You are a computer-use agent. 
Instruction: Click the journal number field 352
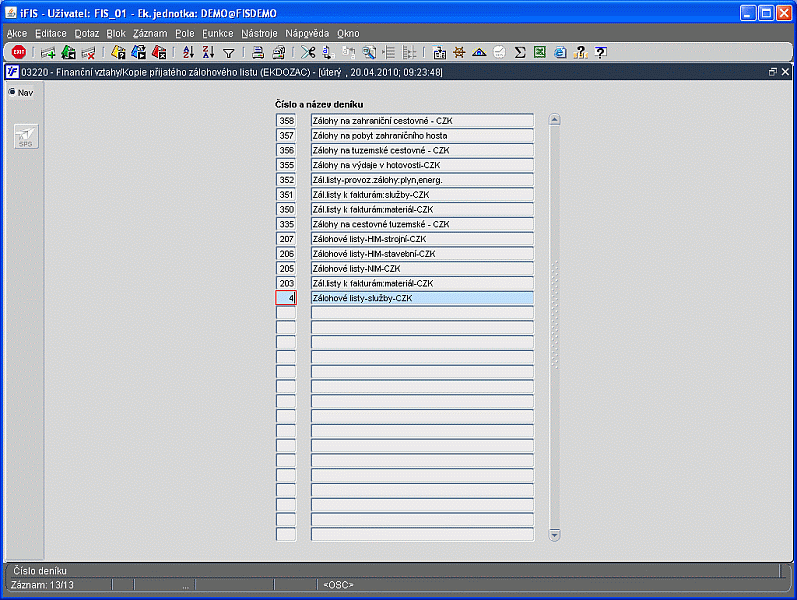[286, 179]
